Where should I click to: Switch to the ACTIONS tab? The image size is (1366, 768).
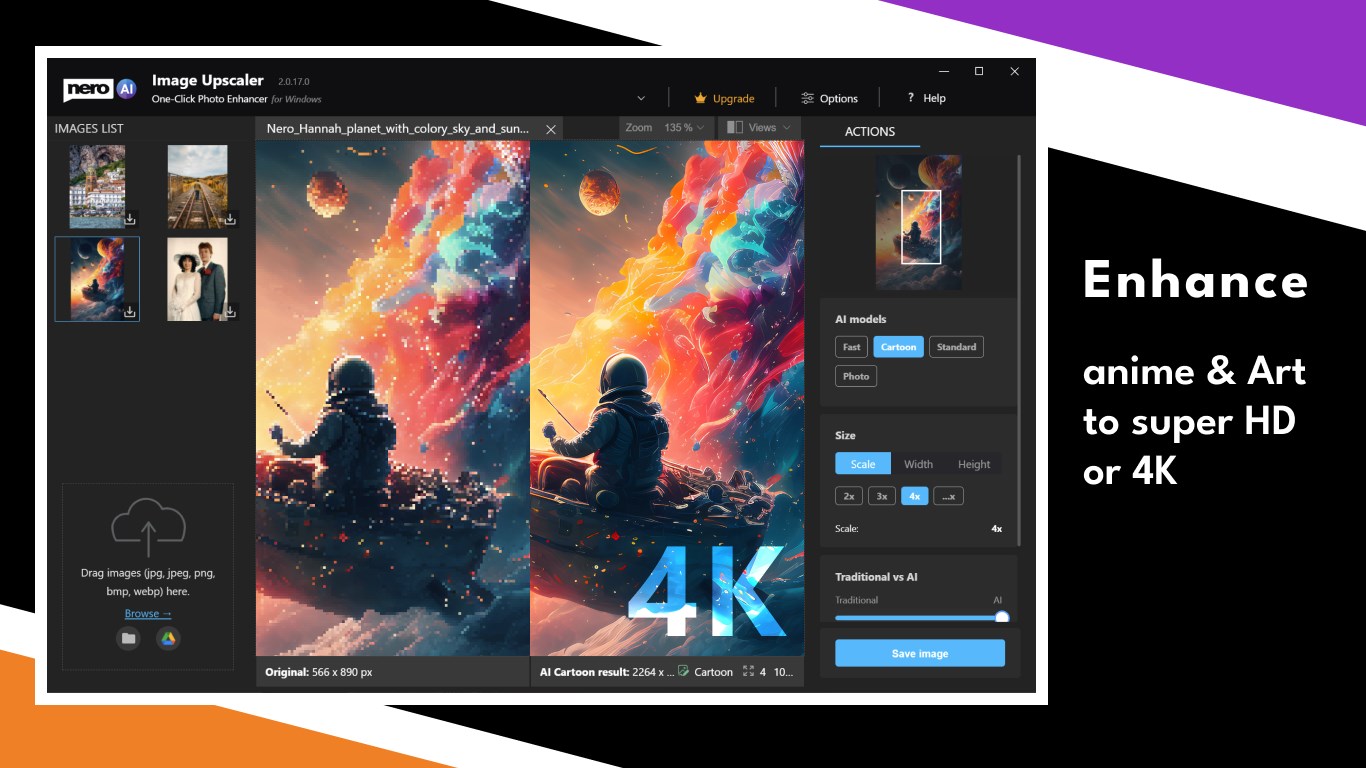tap(869, 131)
